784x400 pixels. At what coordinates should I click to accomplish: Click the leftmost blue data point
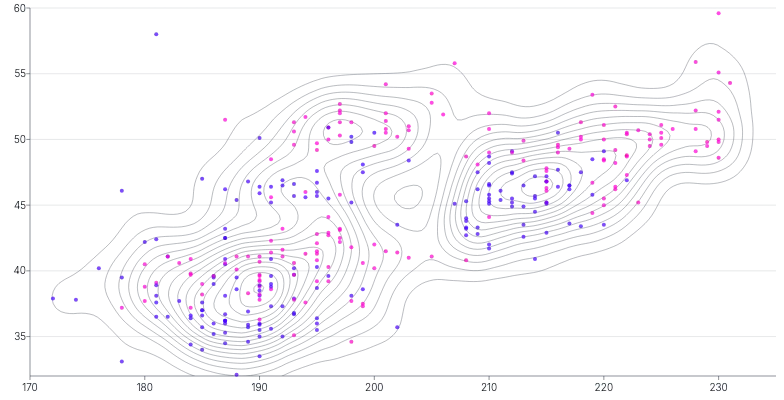pyautogui.click(x=53, y=299)
